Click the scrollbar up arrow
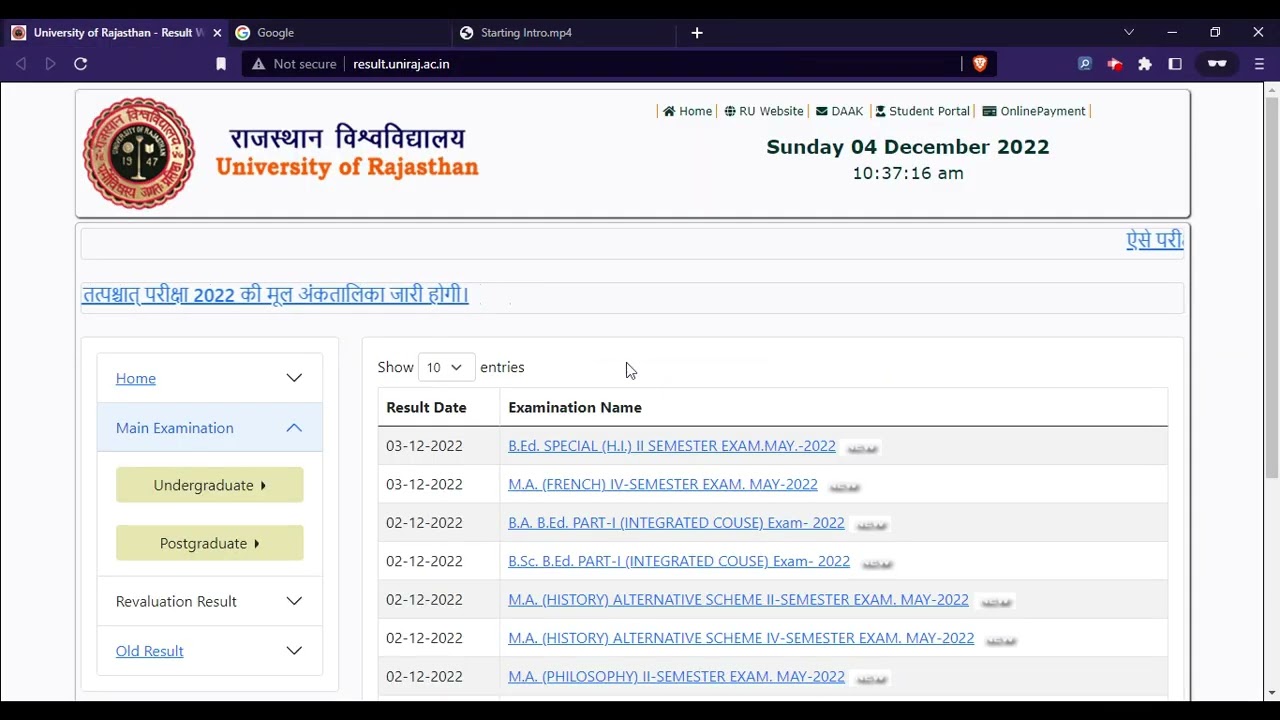Screen dimensions: 1280x720 (1272, 91)
